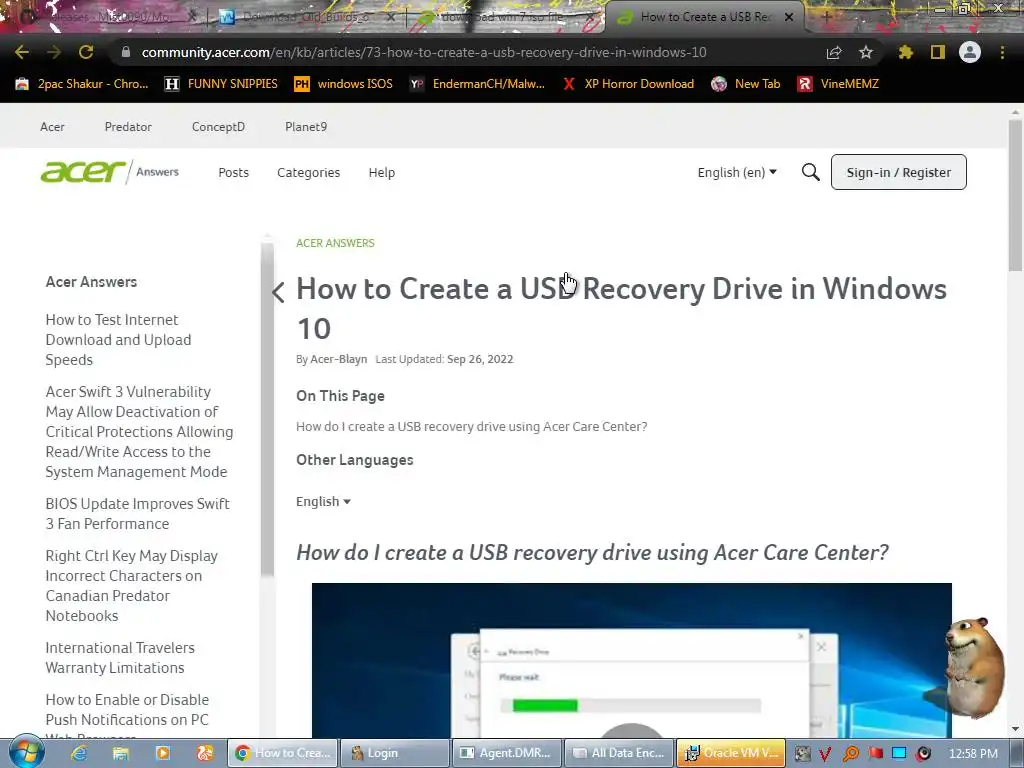Viewport: 1024px width, 768px height.
Task: Go to the Acer brand link
Action: point(52,127)
